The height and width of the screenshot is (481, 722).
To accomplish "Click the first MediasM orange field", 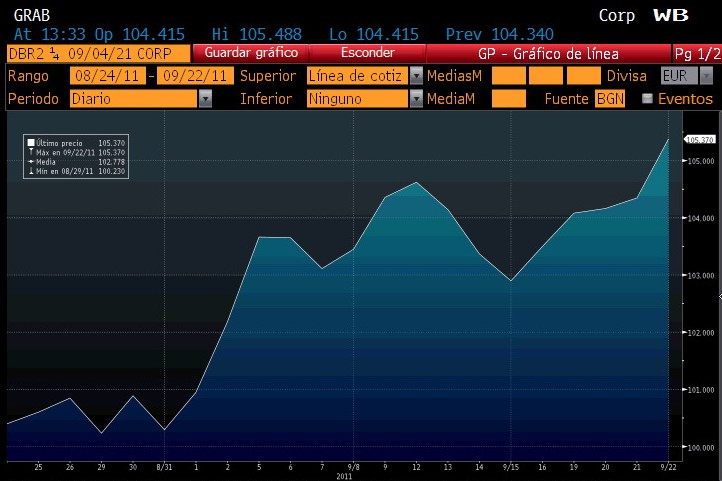I will [x=508, y=76].
